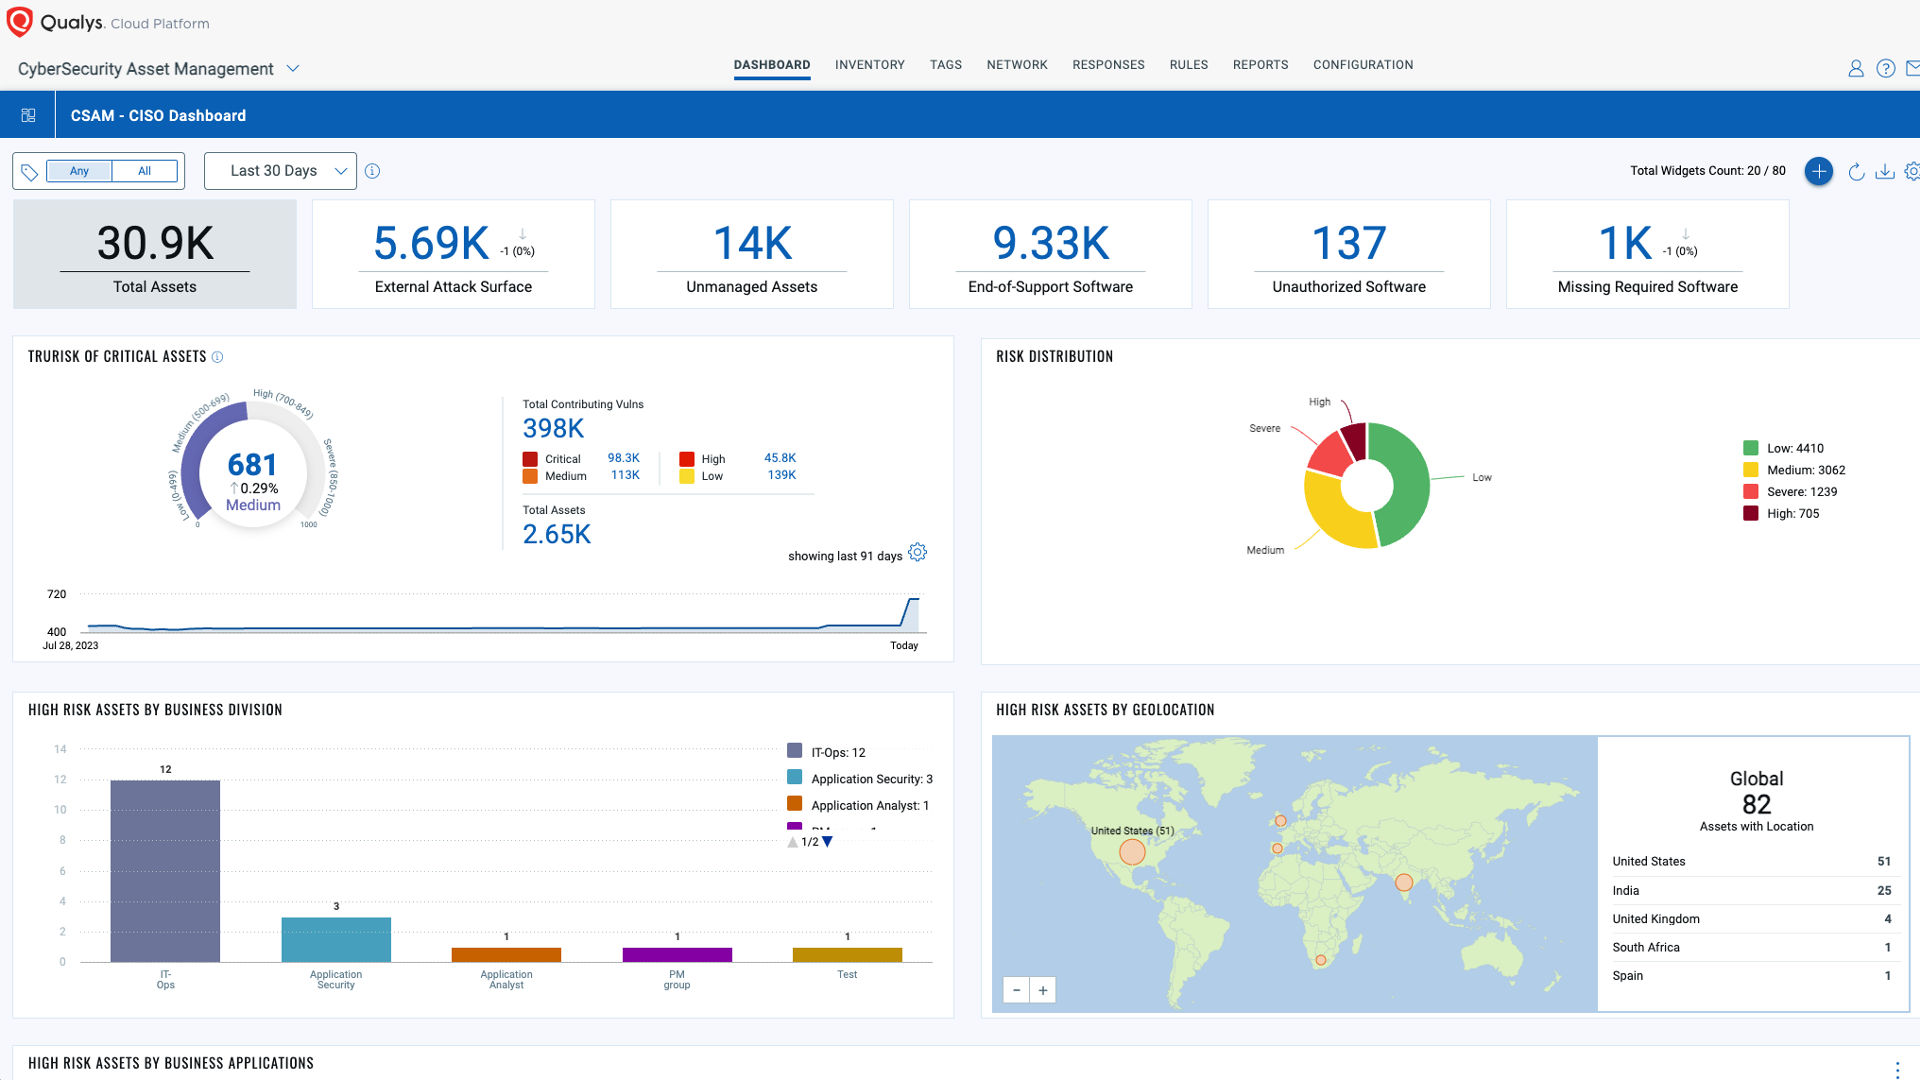Click the user account profile icon
This screenshot has width=1920, height=1080.
1855,65
